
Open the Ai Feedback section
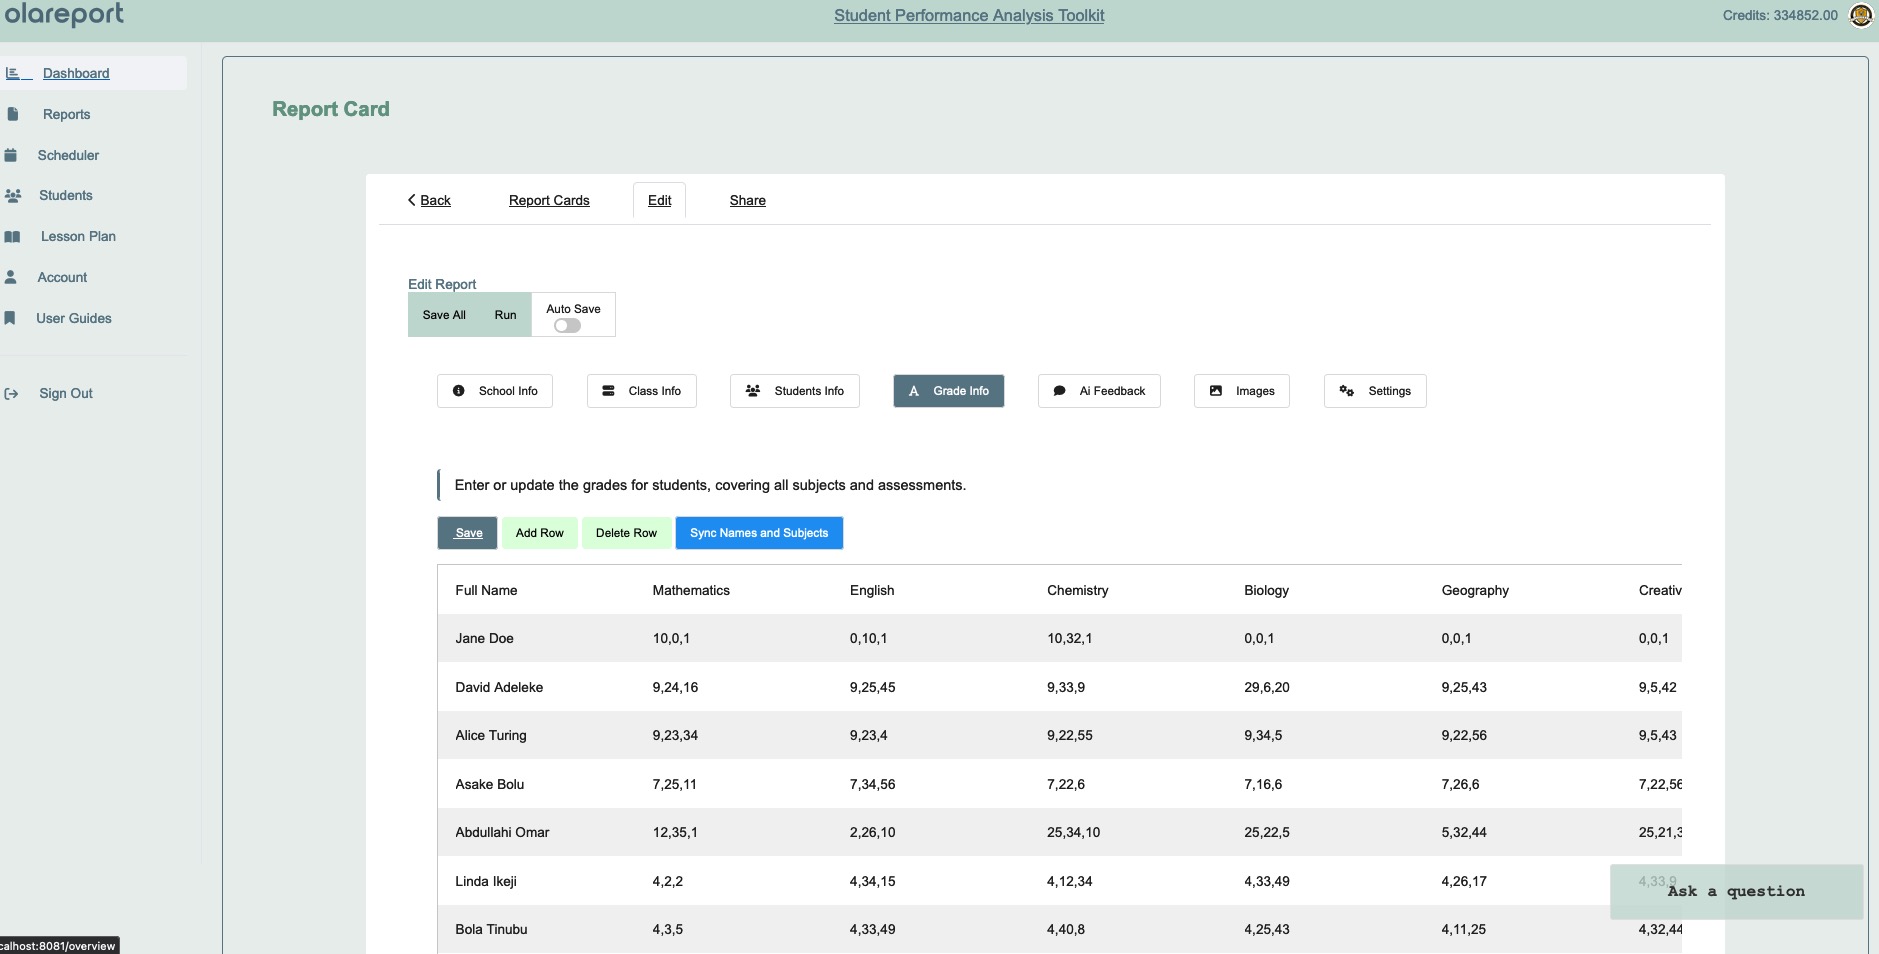point(1099,391)
